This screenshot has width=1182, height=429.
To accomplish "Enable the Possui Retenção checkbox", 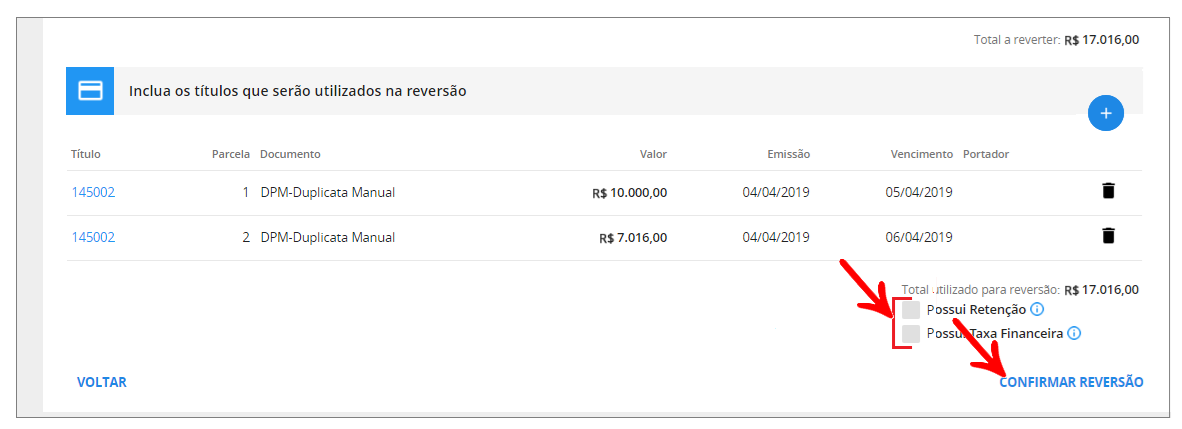I will coord(911,310).
